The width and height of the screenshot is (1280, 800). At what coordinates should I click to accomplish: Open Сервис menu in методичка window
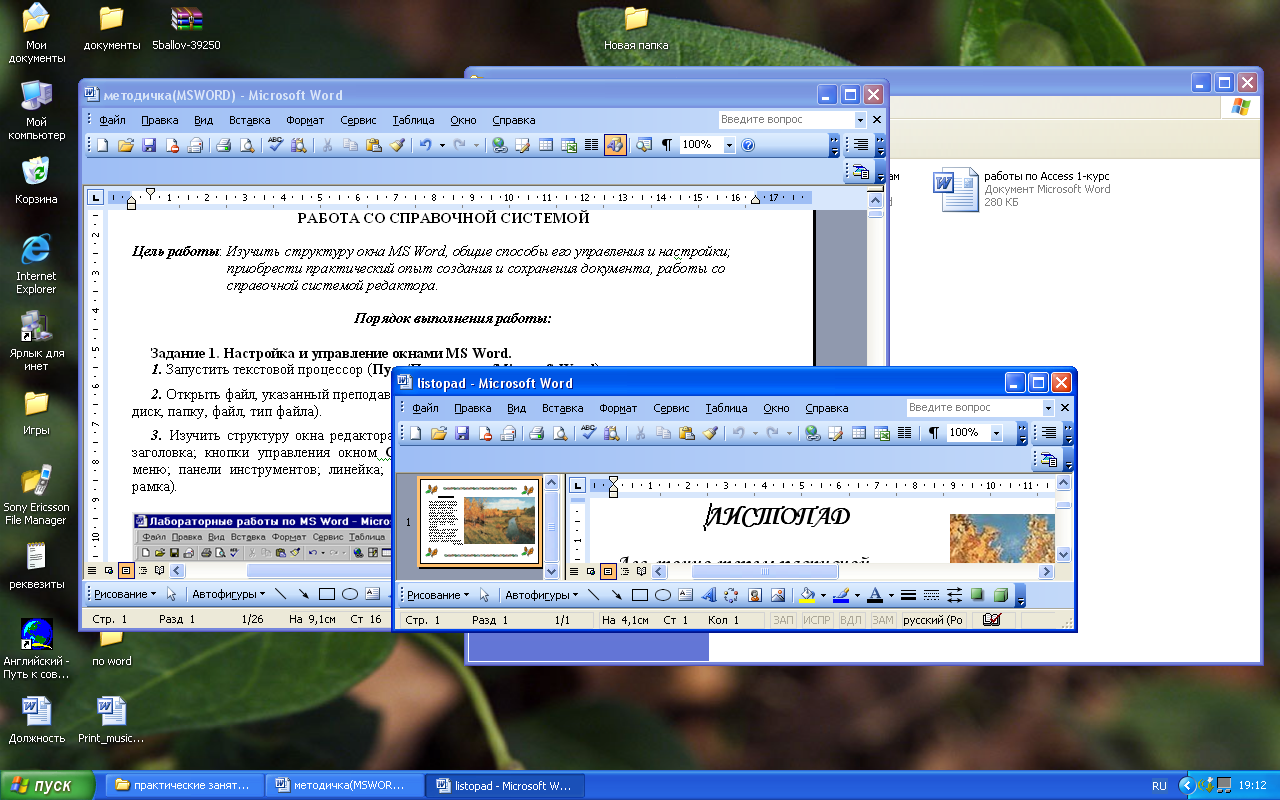click(x=358, y=120)
